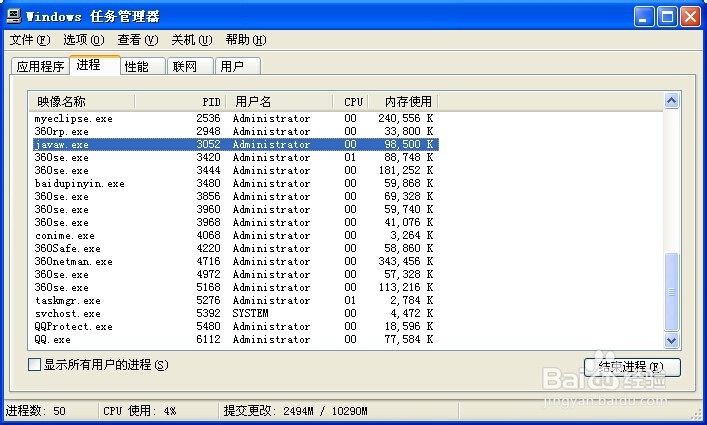Screen dimensions: 707x425
Task: Sort by CPU column header
Action: 351,102
